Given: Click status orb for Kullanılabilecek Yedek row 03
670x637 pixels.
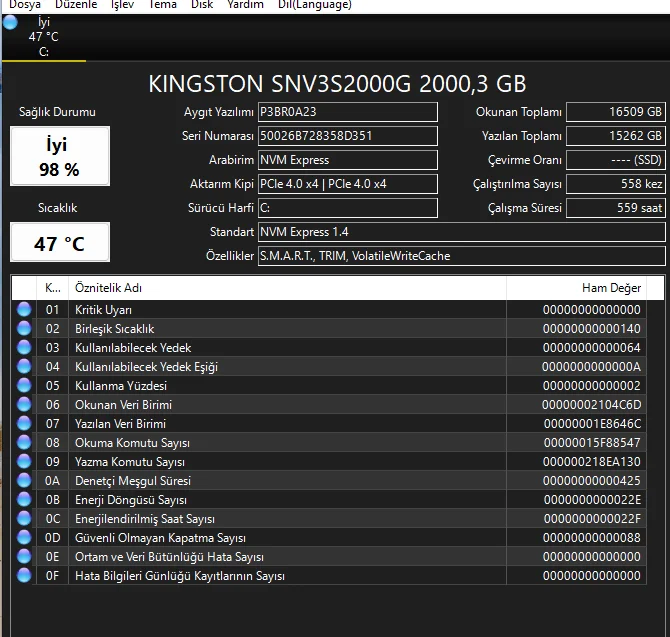Looking at the screenshot, I should (x=24, y=347).
